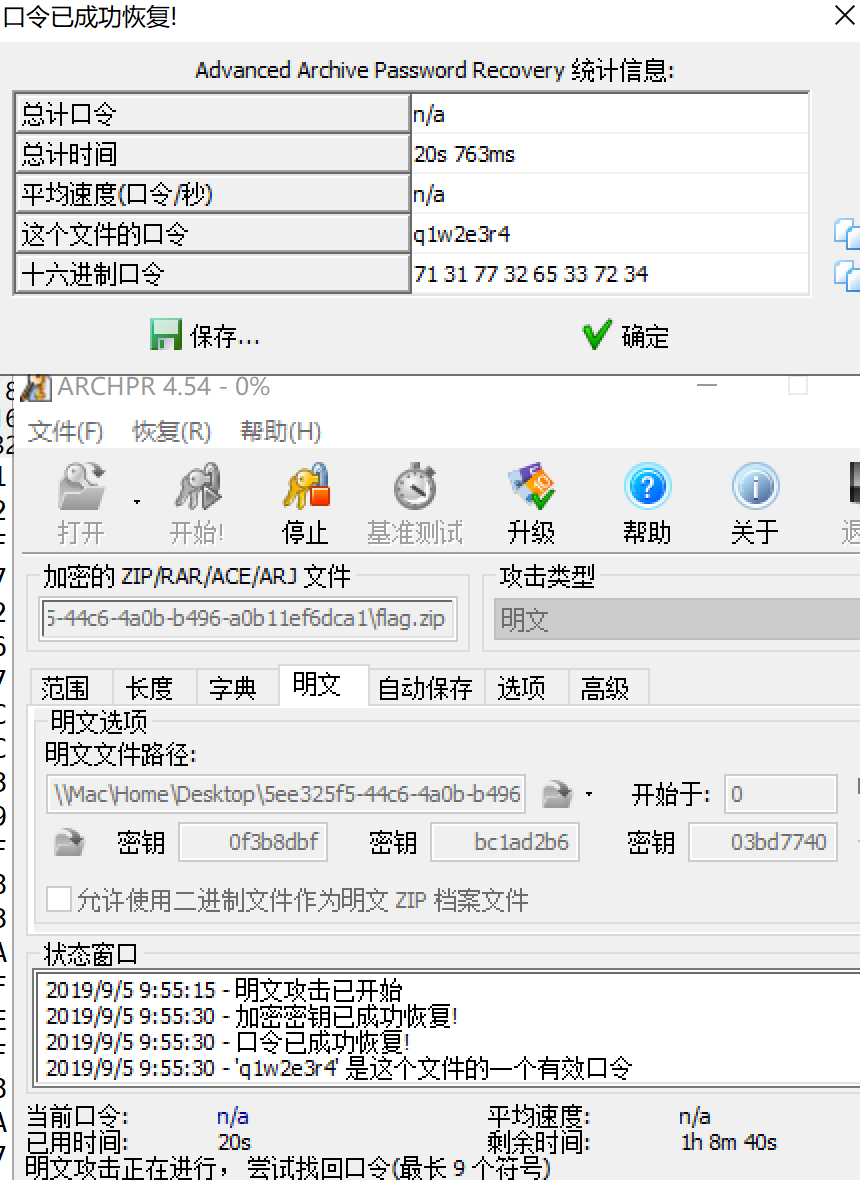Click the browse icon beside 明文文件路径 field
Viewport: 860px width, 1180px height.
point(558,794)
